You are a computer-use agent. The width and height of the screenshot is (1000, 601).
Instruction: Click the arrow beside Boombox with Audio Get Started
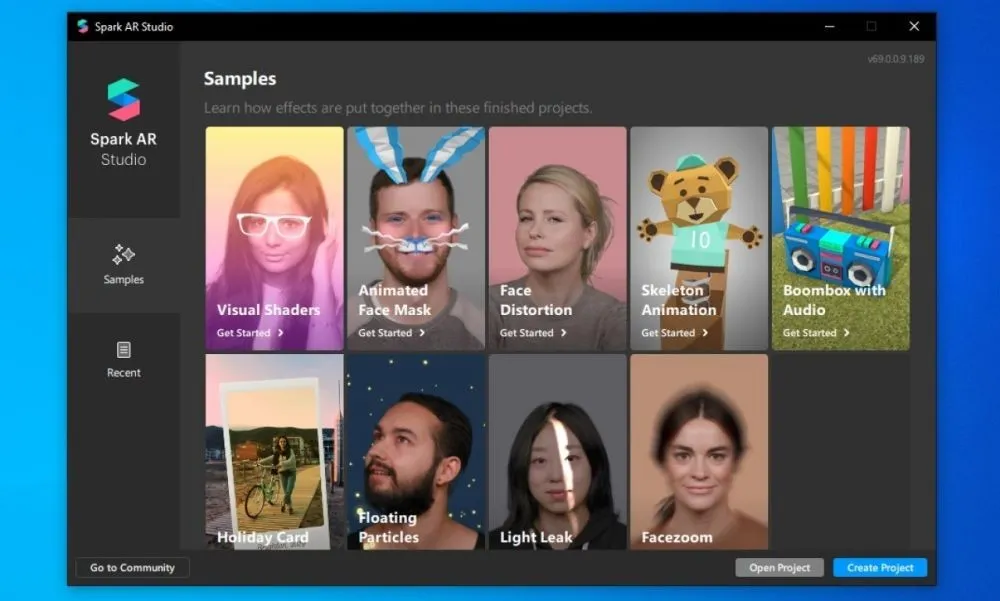click(x=847, y=333)
